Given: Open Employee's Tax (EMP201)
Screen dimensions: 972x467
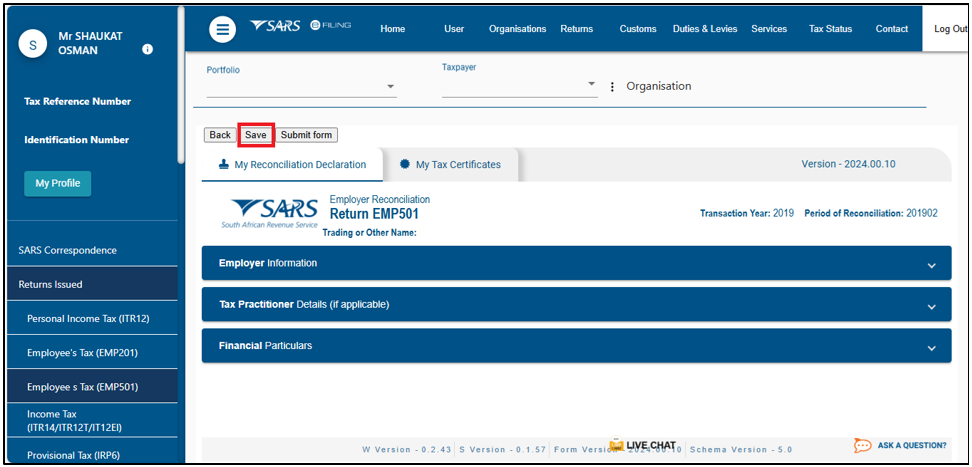Looking at the screenshot, I should coord(92,352).
